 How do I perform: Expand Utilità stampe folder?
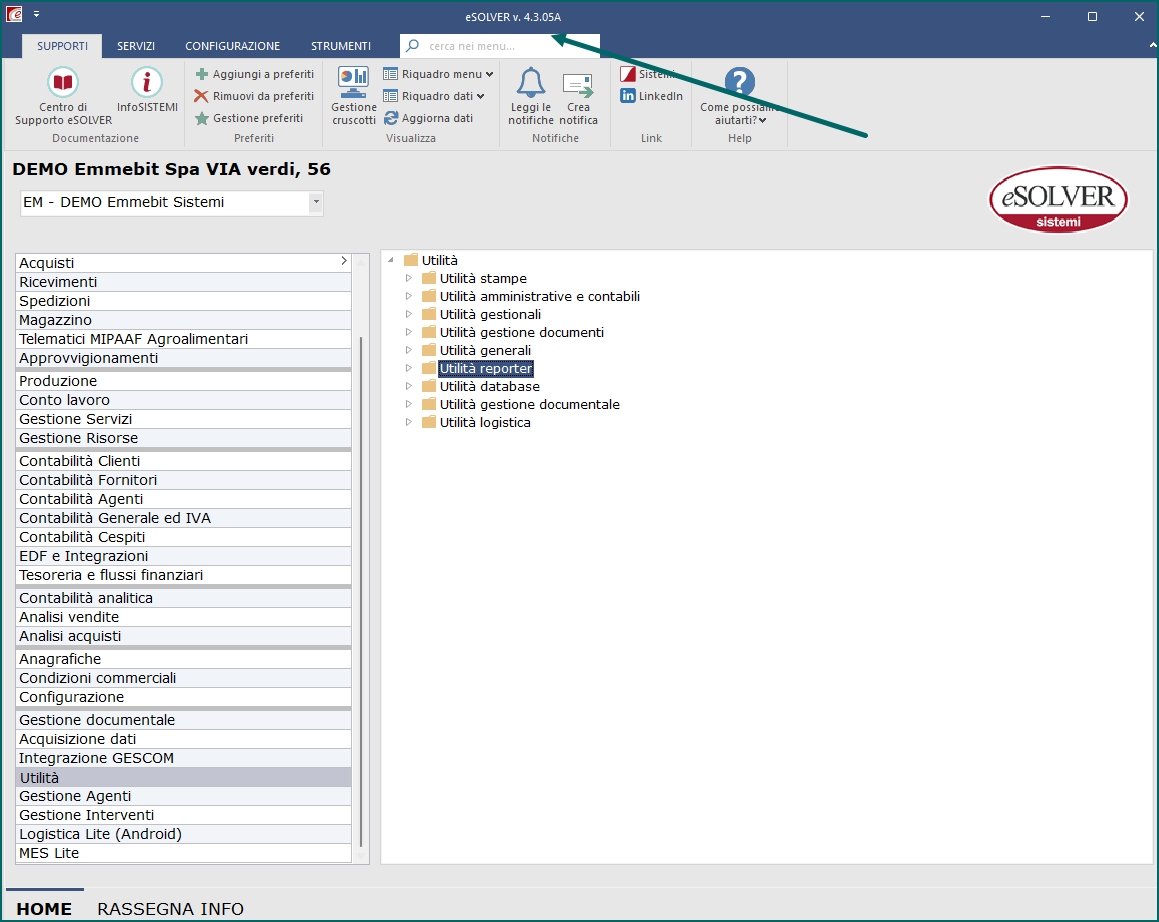(409, 279)
